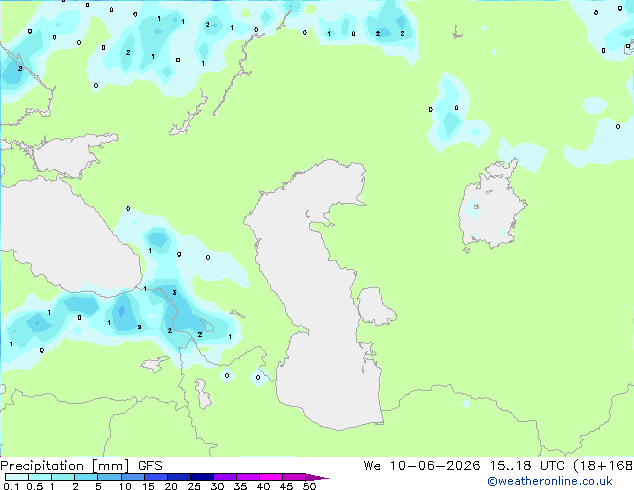634x490 pixels.
Task: Click the '50' legend scale label
Action: [x=309, y=486]
